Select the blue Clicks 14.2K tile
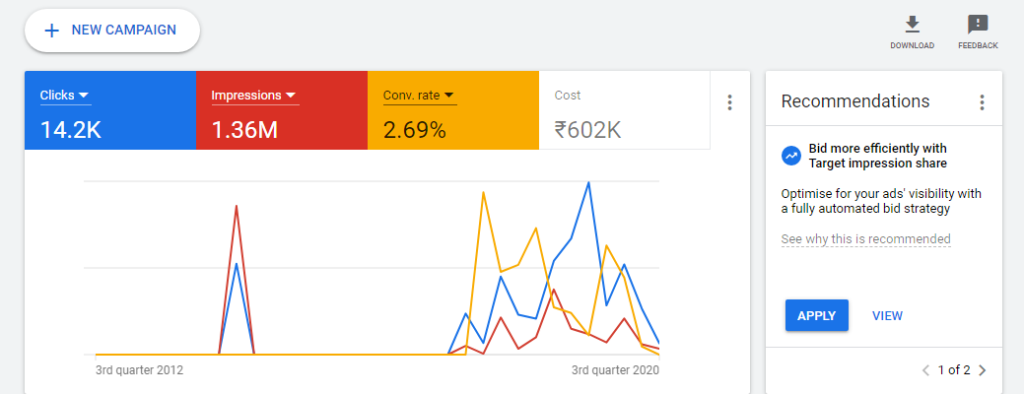 110,110
